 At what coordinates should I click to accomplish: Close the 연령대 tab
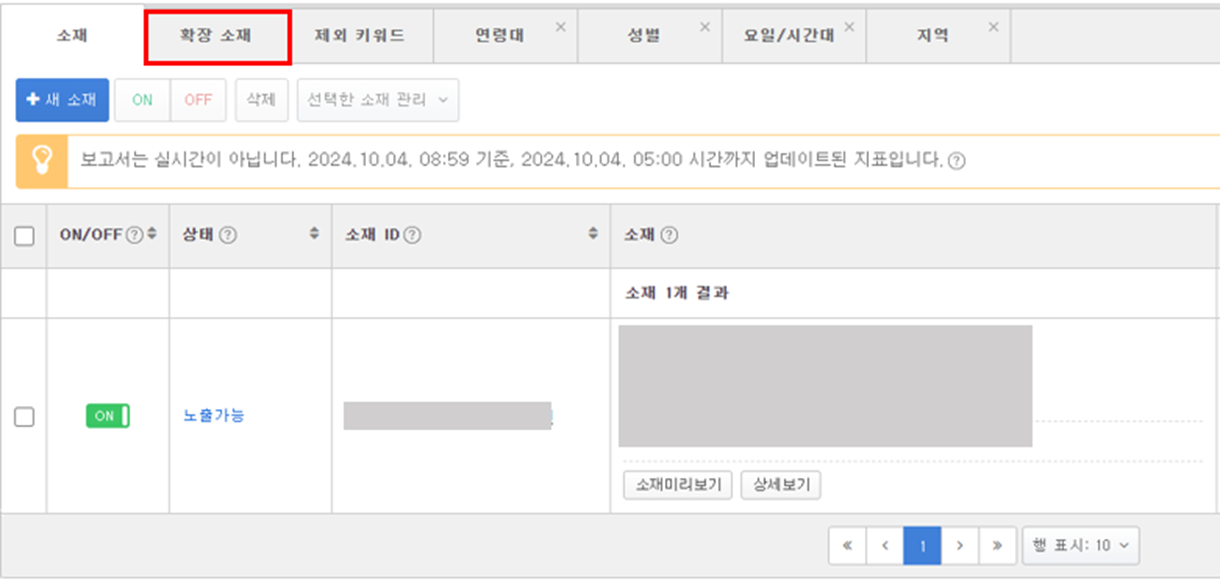pos(560,27)
